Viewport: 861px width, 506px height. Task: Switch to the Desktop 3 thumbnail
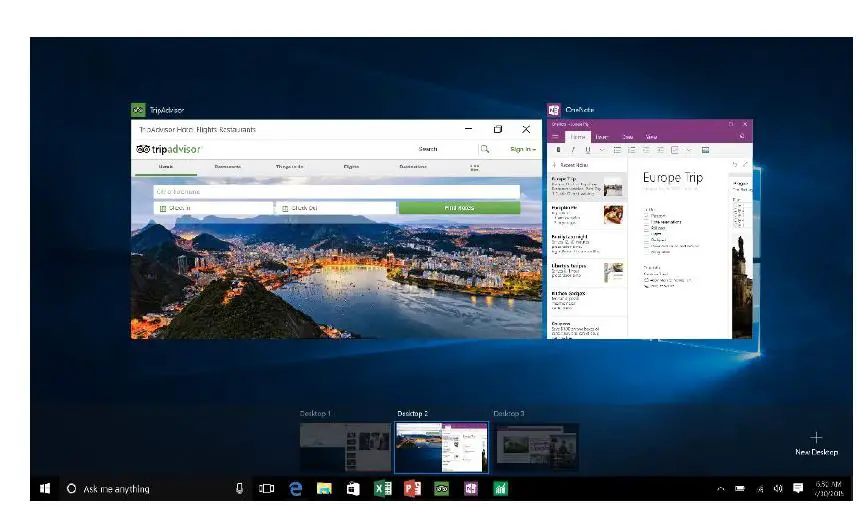[x=537, y=447]
